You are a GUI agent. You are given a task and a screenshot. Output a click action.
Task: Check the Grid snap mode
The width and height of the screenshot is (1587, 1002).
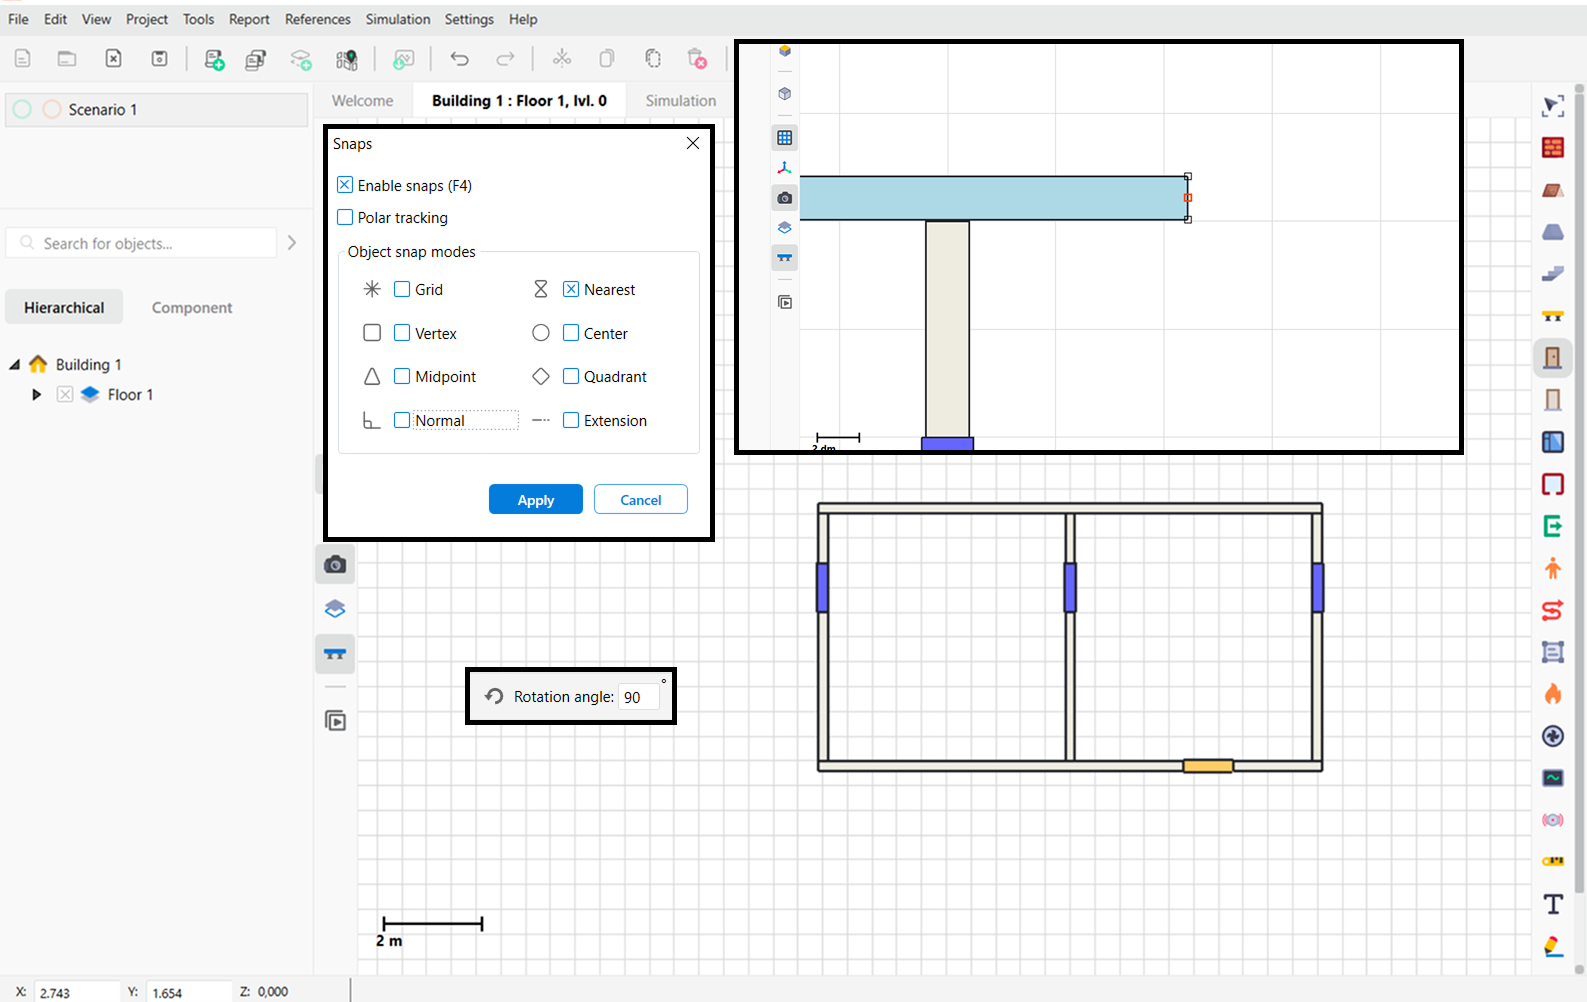pos(402,289)
